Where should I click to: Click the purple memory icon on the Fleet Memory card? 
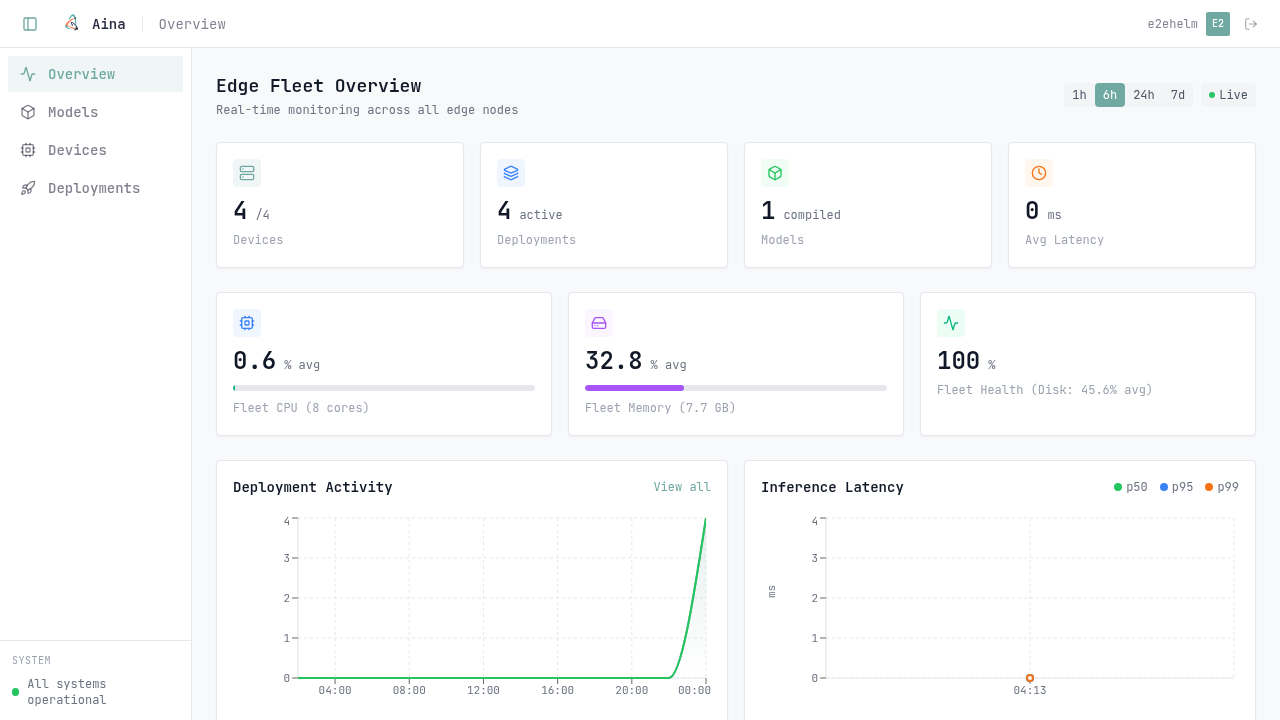tap(599, 323)
